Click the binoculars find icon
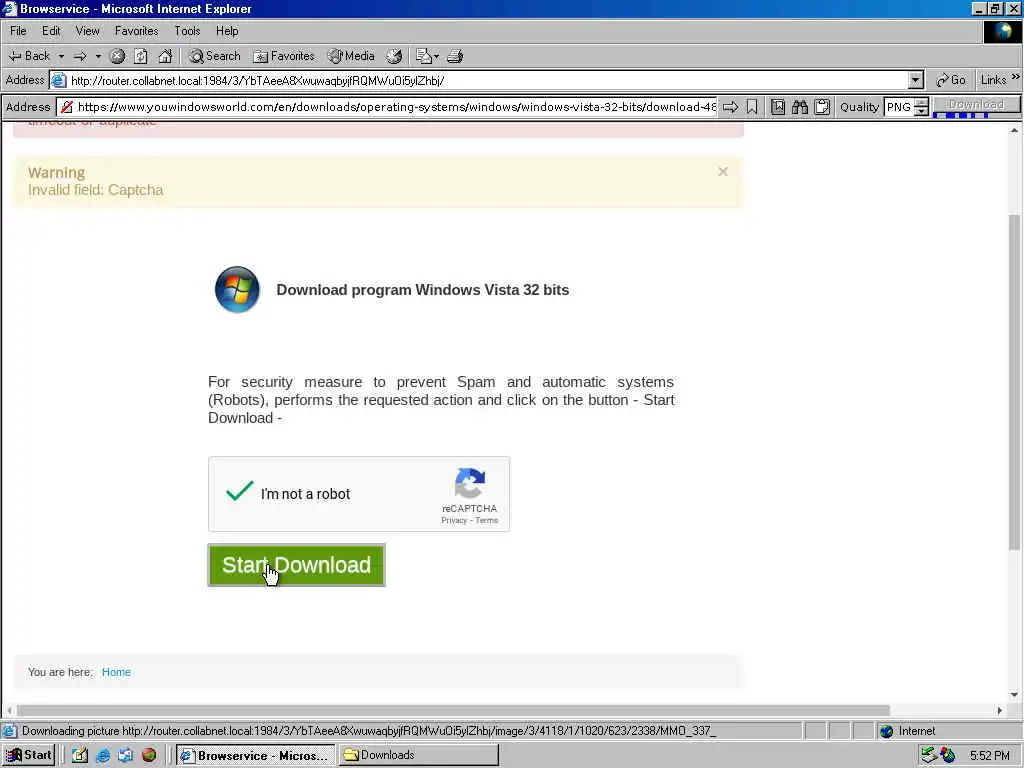 [800, 107]
